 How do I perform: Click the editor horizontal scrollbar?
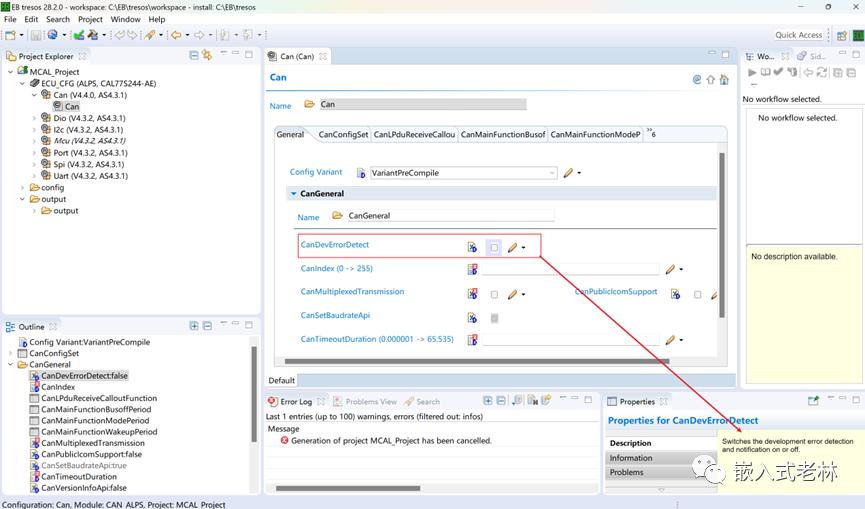pos(477,362)
